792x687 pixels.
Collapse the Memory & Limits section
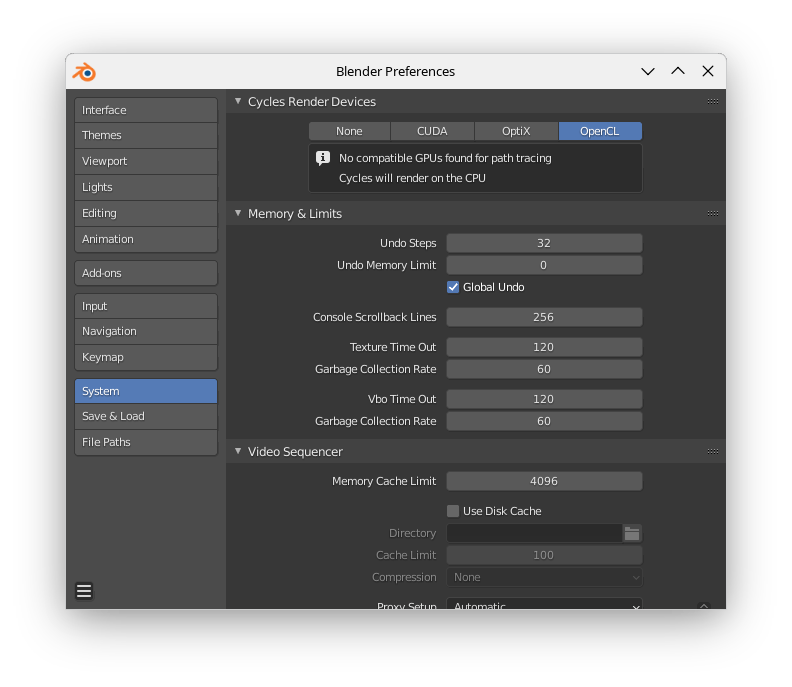[x=238, y=213]
